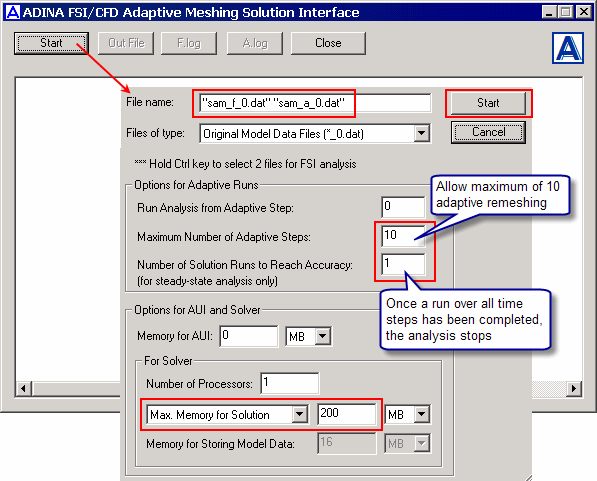This screenshot has width=597, height=481.
Task: Open the Max. Memory for Solution dropdown
Action: (300, 414)
